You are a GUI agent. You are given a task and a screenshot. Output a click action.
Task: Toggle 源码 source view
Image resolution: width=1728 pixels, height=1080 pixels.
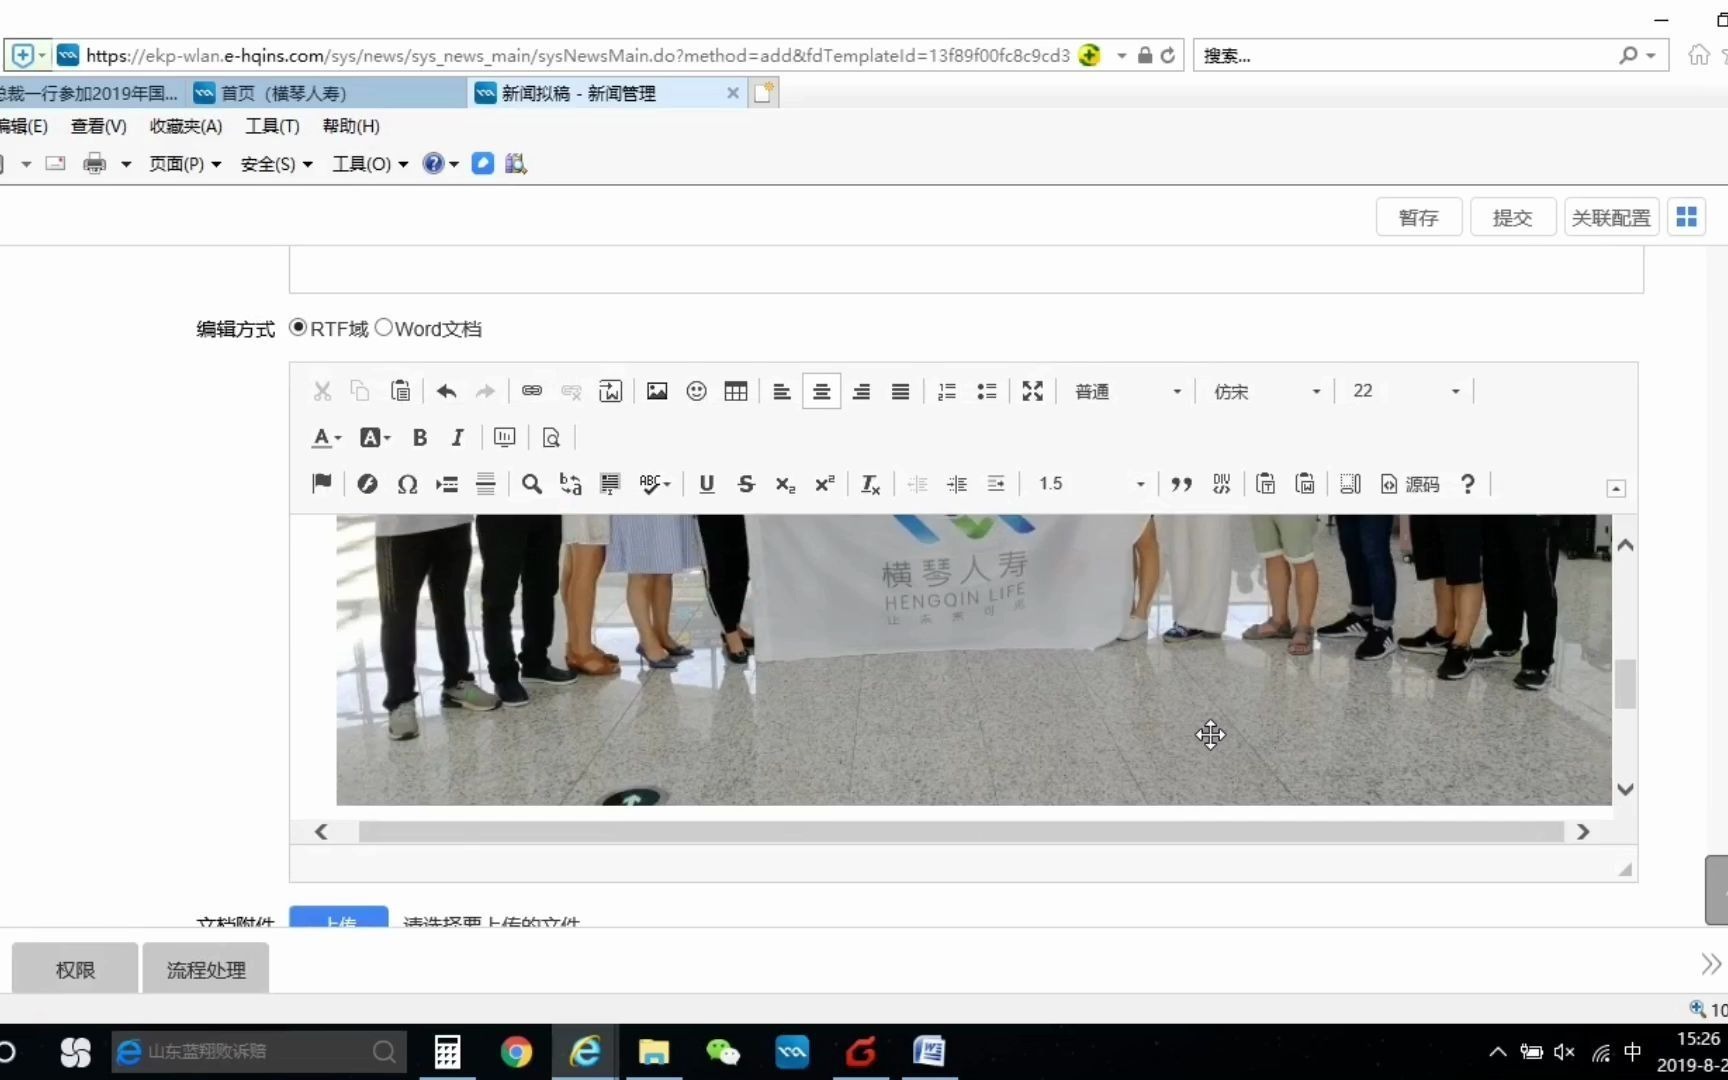point(1410,484)
